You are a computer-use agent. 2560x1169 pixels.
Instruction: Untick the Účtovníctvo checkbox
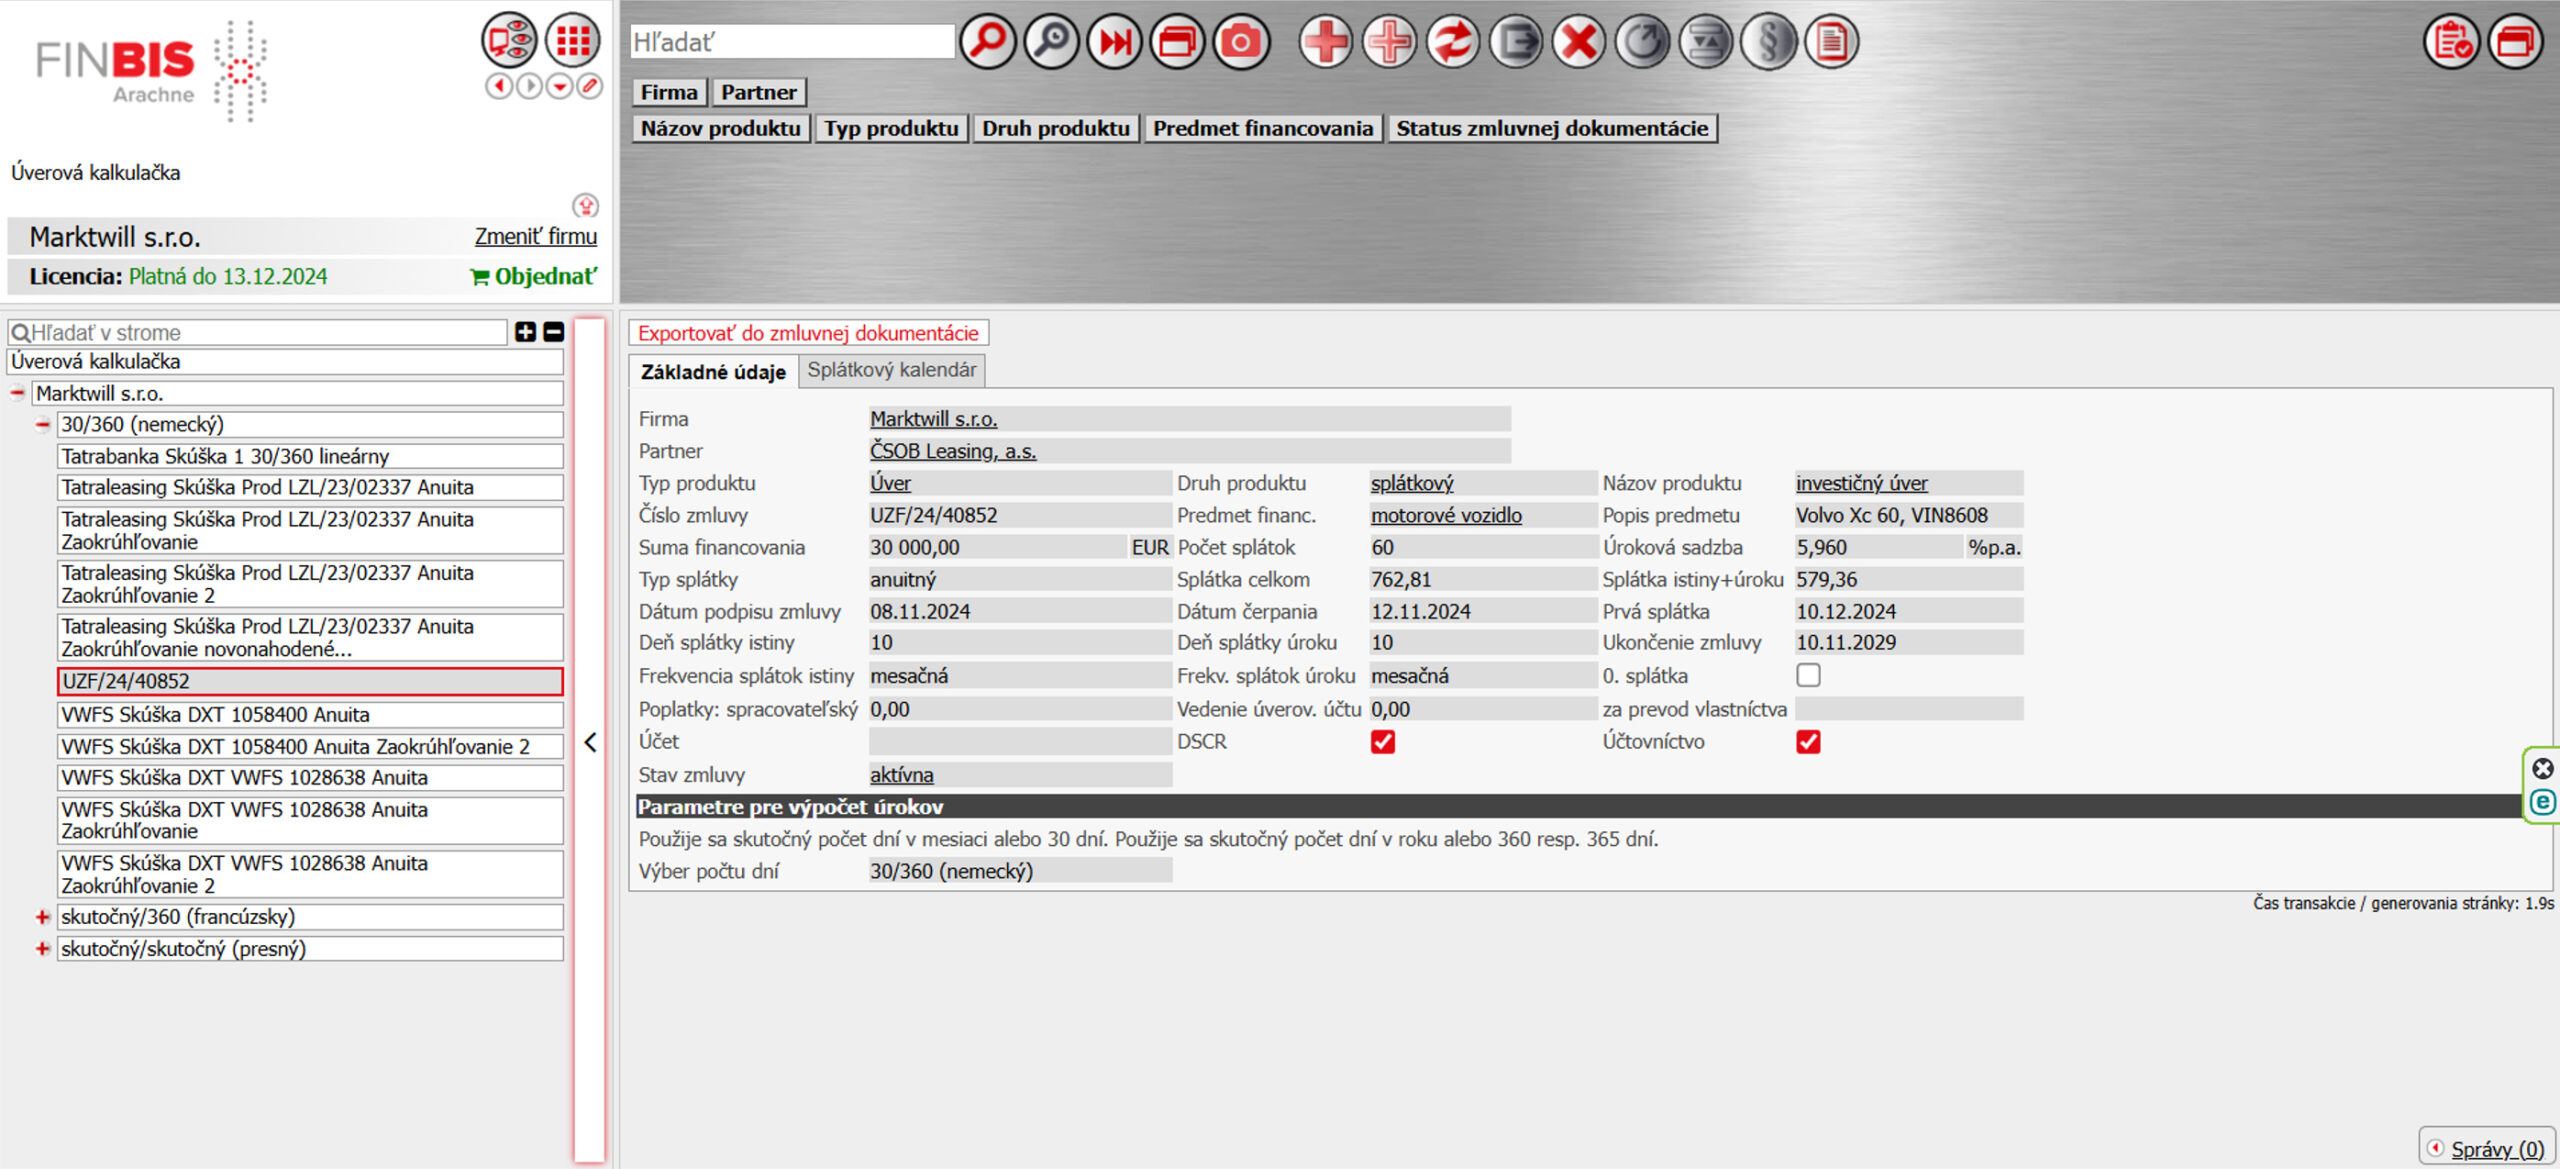1808,742
